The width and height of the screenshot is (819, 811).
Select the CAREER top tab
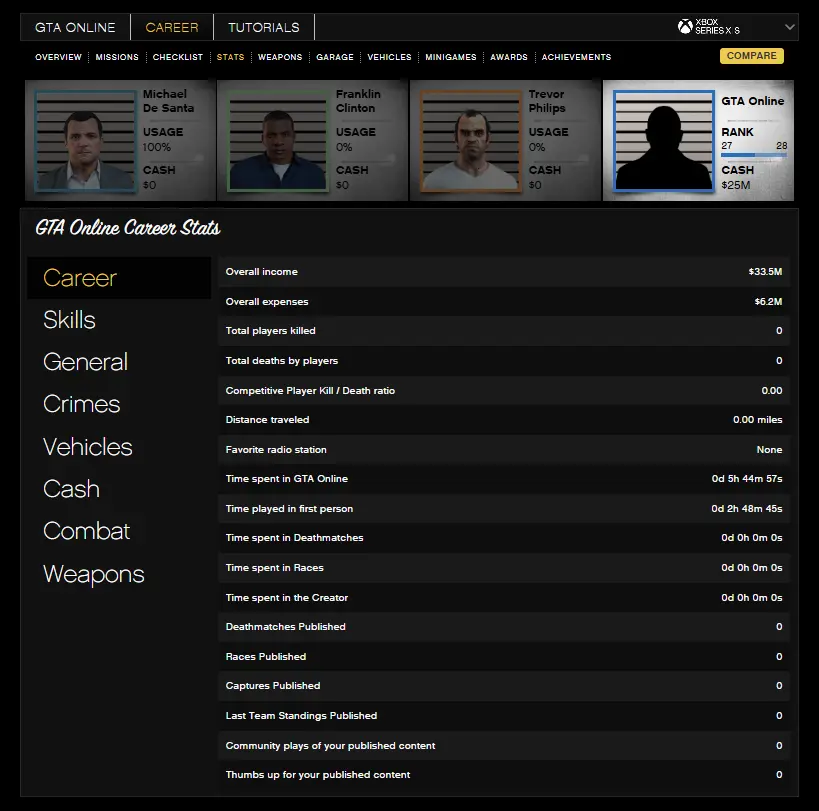pos(172,27)
